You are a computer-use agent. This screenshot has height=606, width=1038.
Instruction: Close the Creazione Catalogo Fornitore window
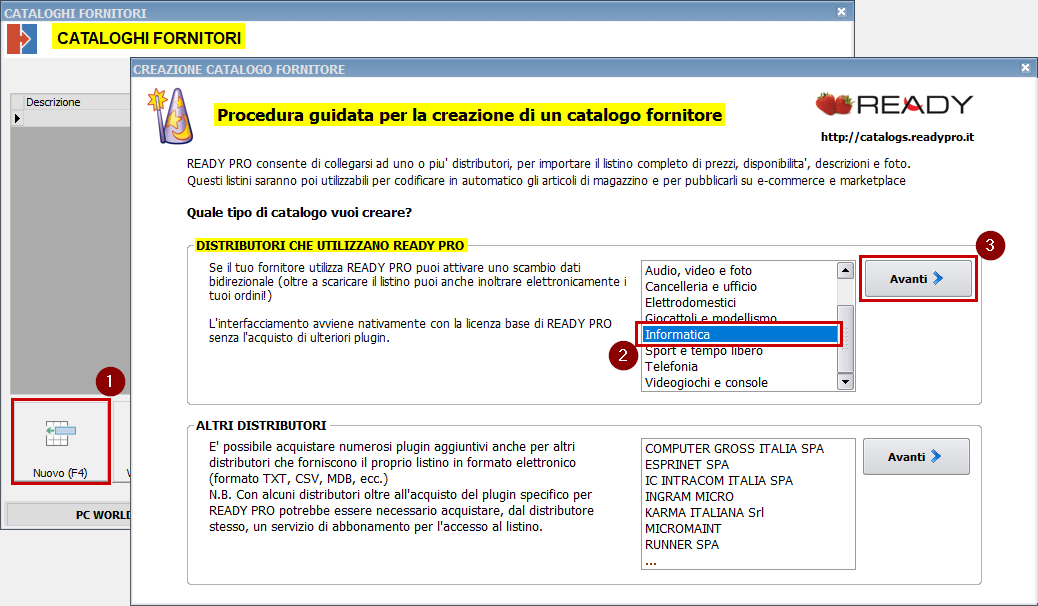click(x=1025, y=68)
